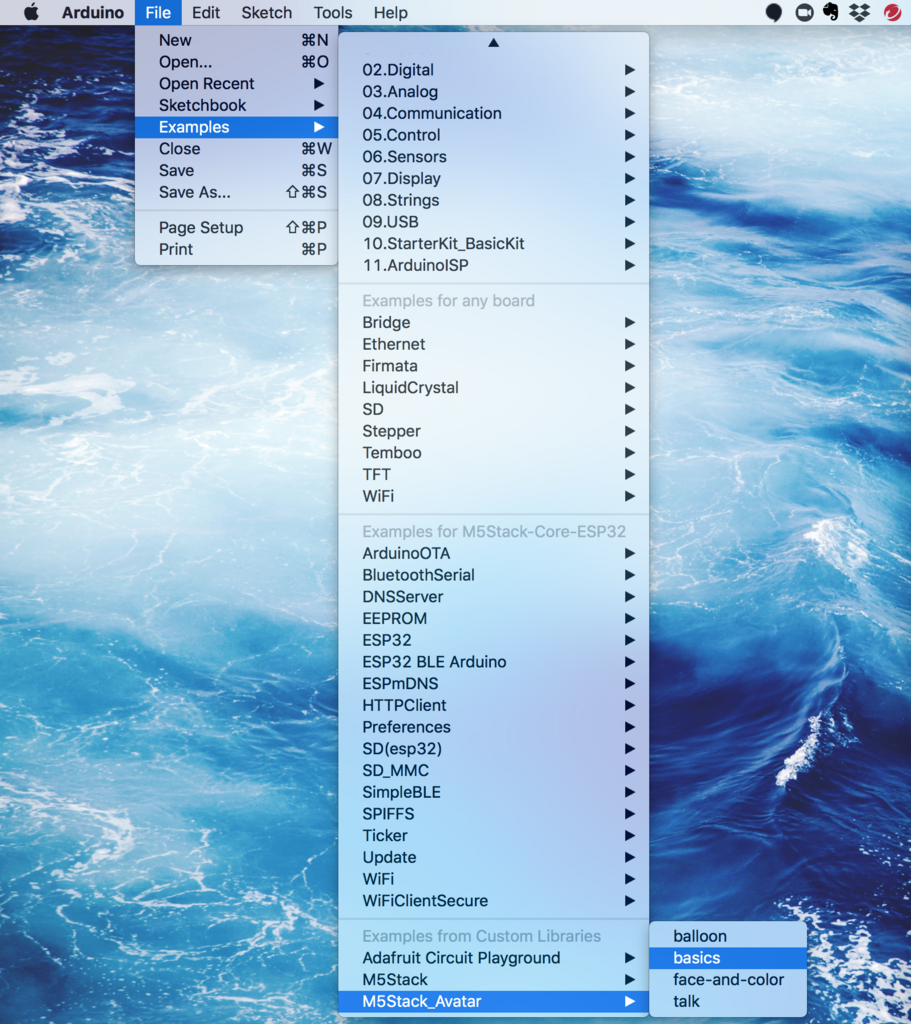Choose Save As... in File menu
Image resolution: width=911 pixels, height=1024 pixels.
(x=236, y=192)
